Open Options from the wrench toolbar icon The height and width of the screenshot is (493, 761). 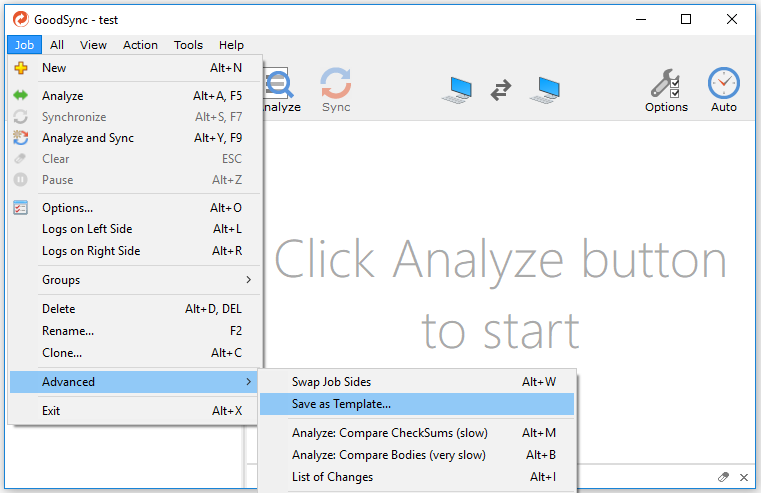pos(666,89)
